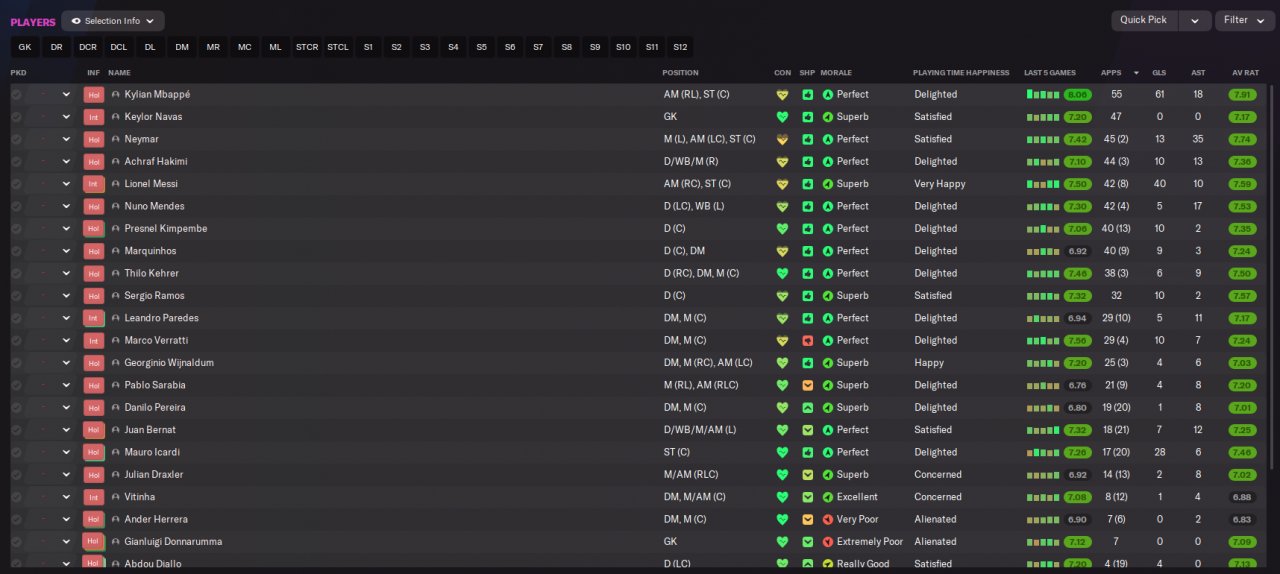Click Lionel Messi's Int info badge
Viewport: 1280px width, 574px height.
coord(93,184)
